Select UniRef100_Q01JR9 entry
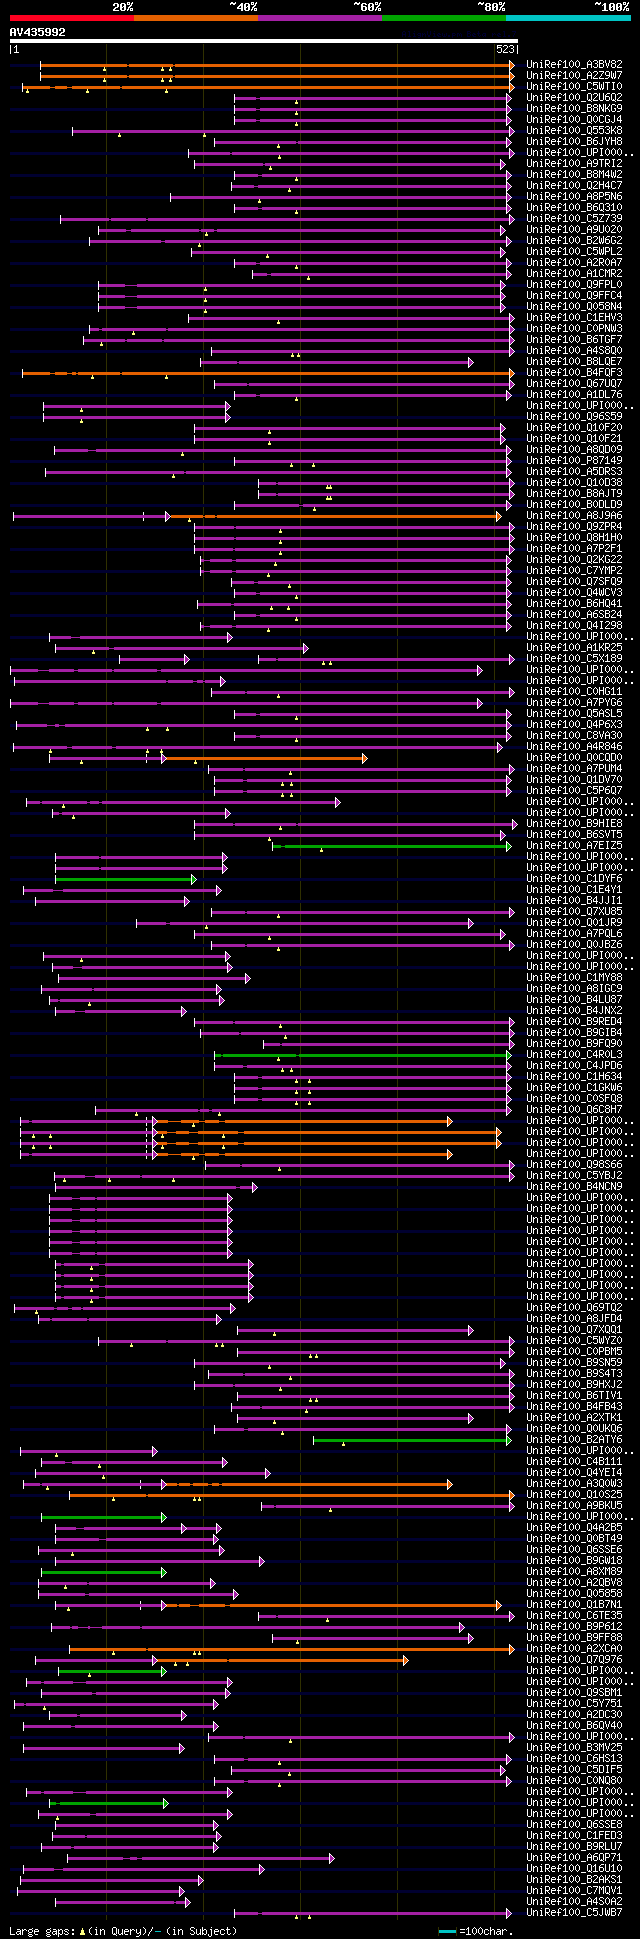The image size is (640, 1939). tap(574, 922)
